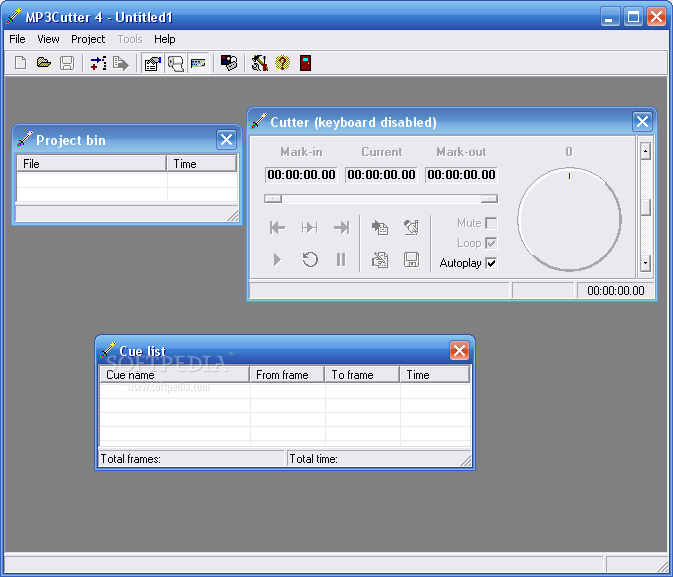Image resolution: width=673 pixels, height=577 pixels.
Task: Open the View menu
Action: tap(48, 39)
